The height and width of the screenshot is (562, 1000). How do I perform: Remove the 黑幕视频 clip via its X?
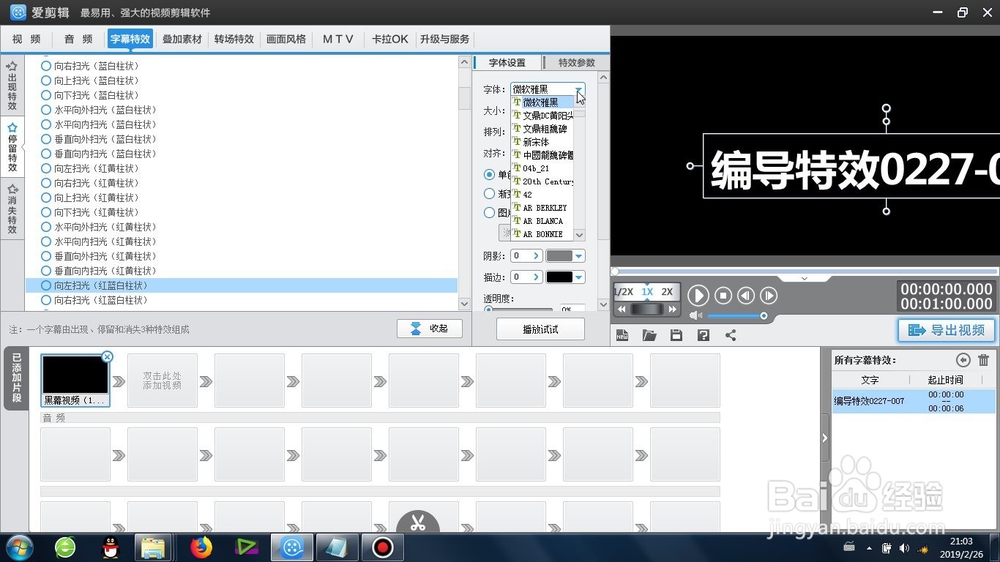coord(107,357)
